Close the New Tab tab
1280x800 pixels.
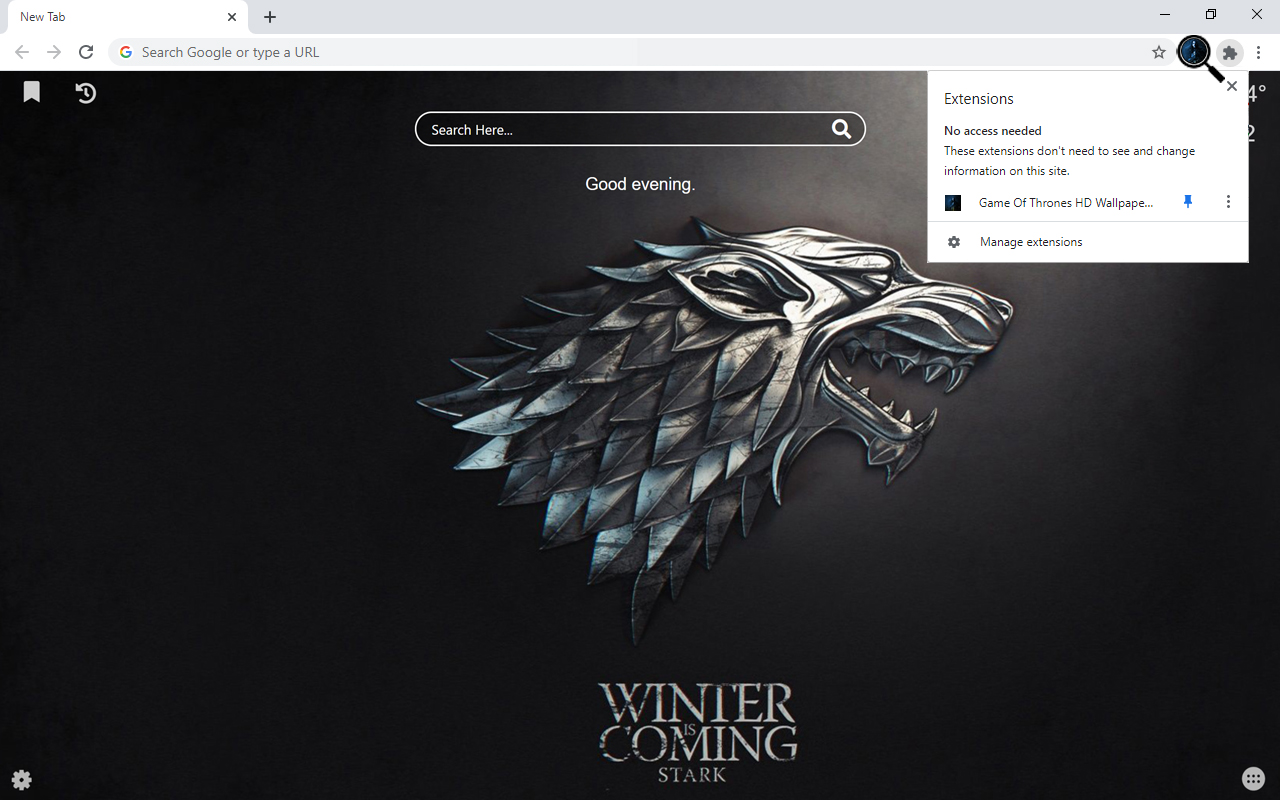[x=232, y=17]
